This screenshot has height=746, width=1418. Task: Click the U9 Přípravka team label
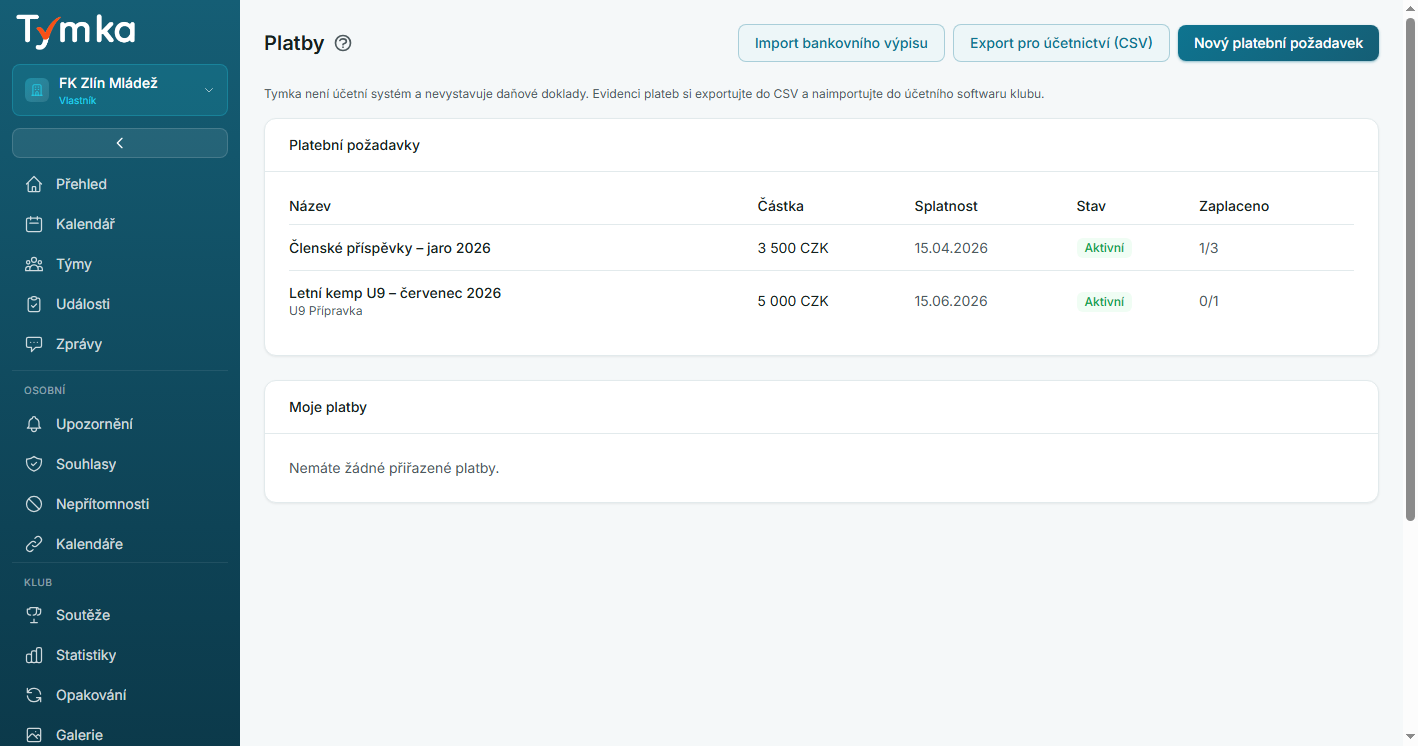[x=326, y=311]
